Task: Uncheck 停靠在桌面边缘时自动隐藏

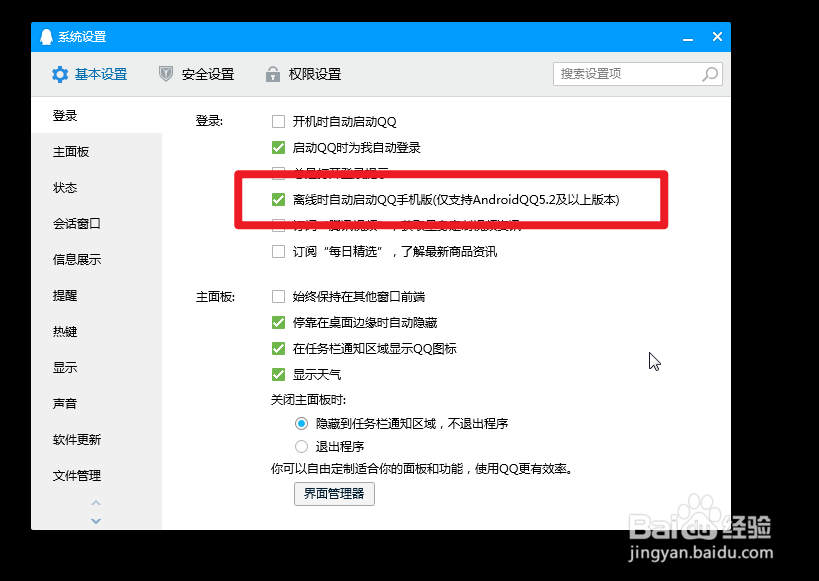Action: pyautogui.click(x=278, y=323)
